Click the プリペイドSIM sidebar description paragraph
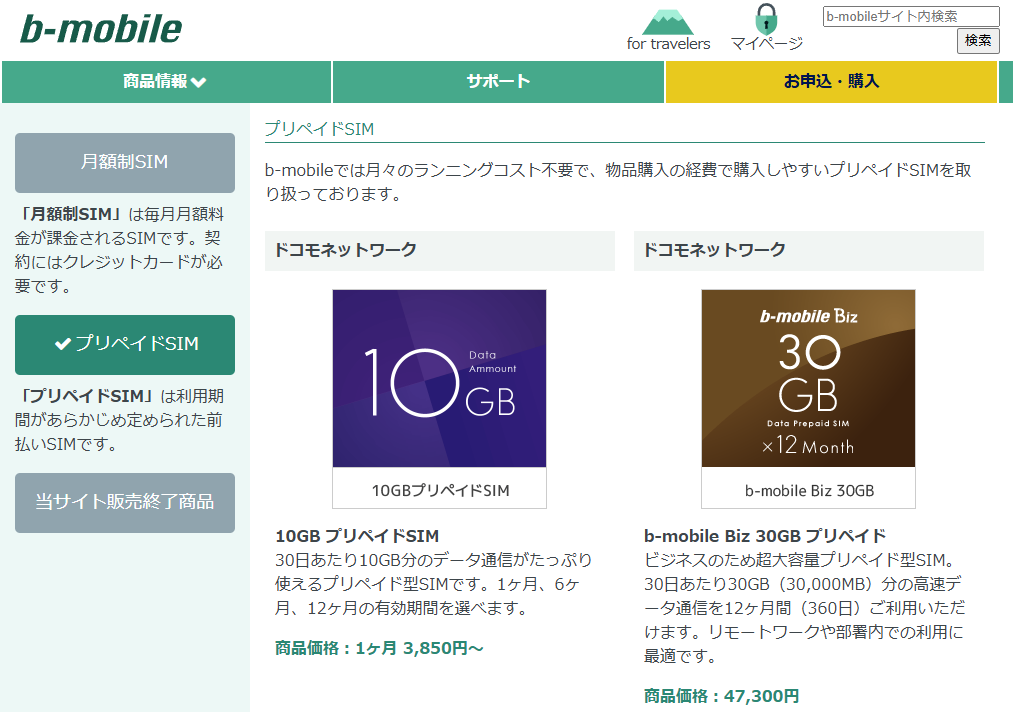 [x=120, y=420]
